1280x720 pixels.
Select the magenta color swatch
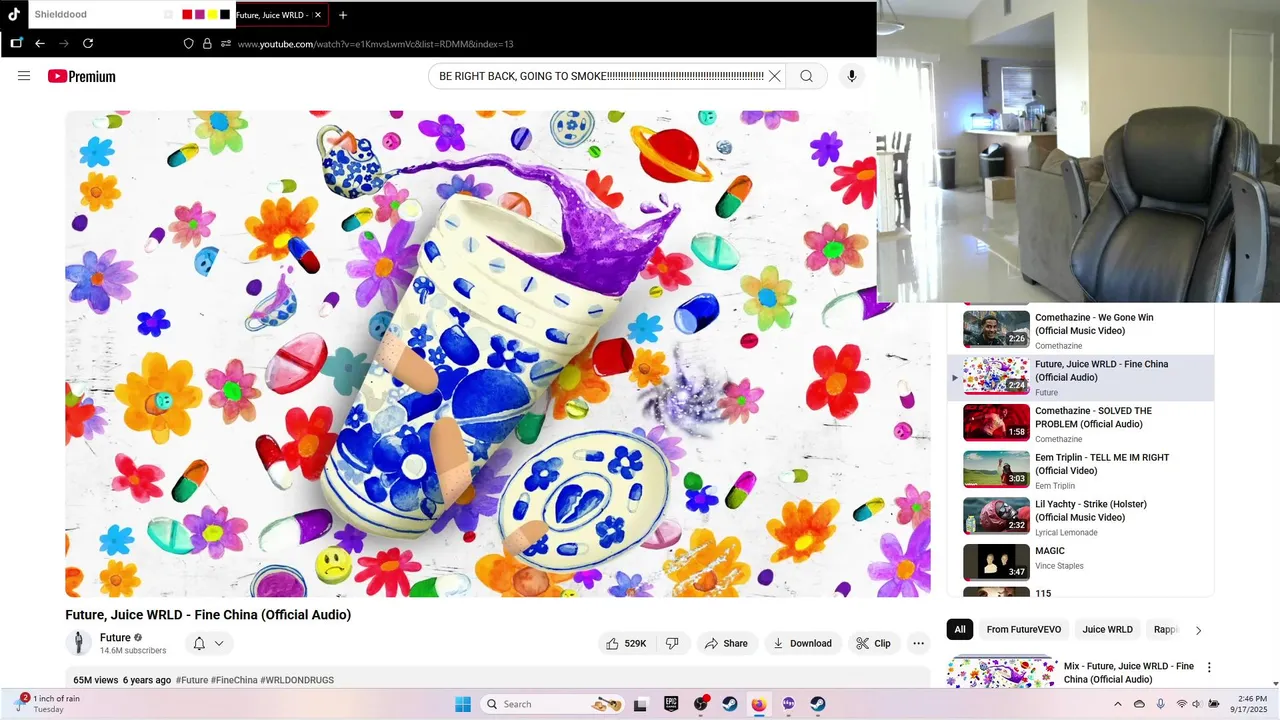click(200, 15)
